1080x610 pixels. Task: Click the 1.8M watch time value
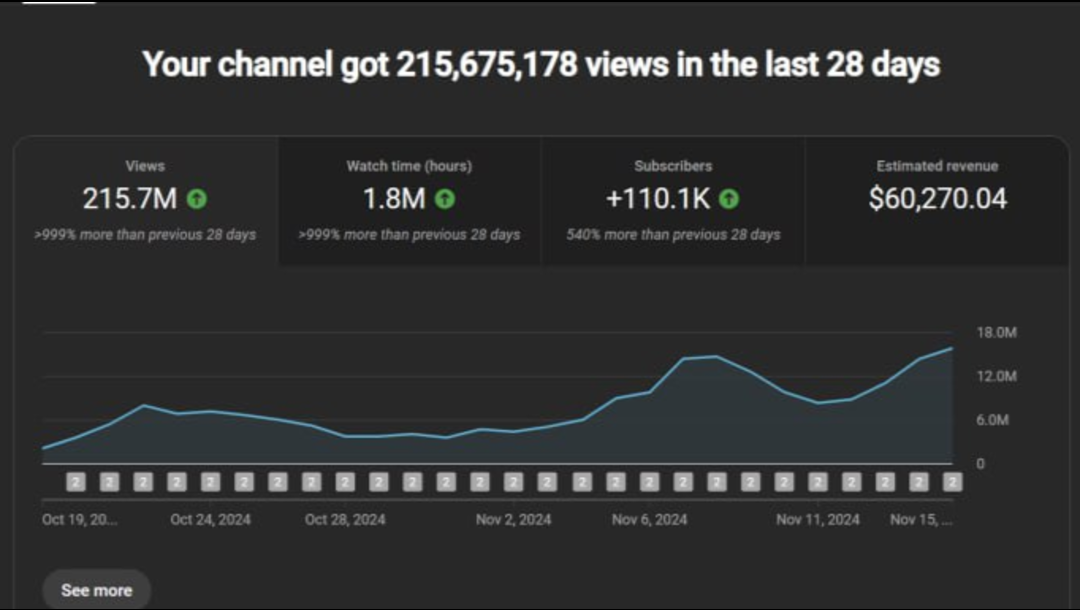[394, 199]
